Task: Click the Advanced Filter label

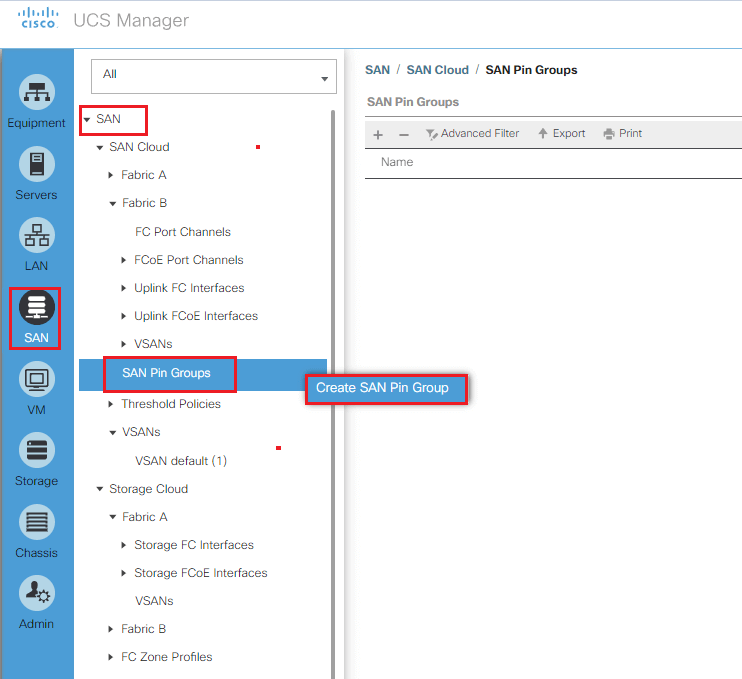Action: pos(480,133)
